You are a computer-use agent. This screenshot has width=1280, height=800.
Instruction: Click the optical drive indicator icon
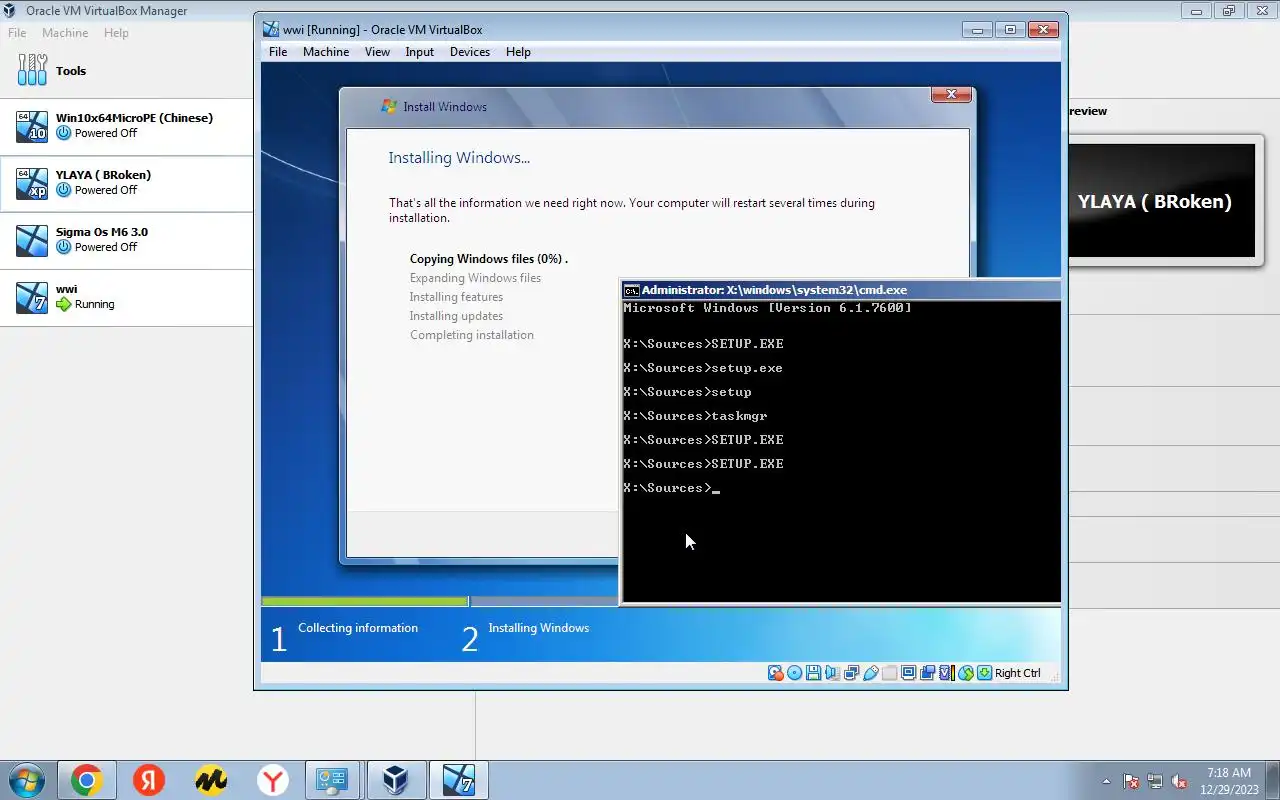click(795, 673)
